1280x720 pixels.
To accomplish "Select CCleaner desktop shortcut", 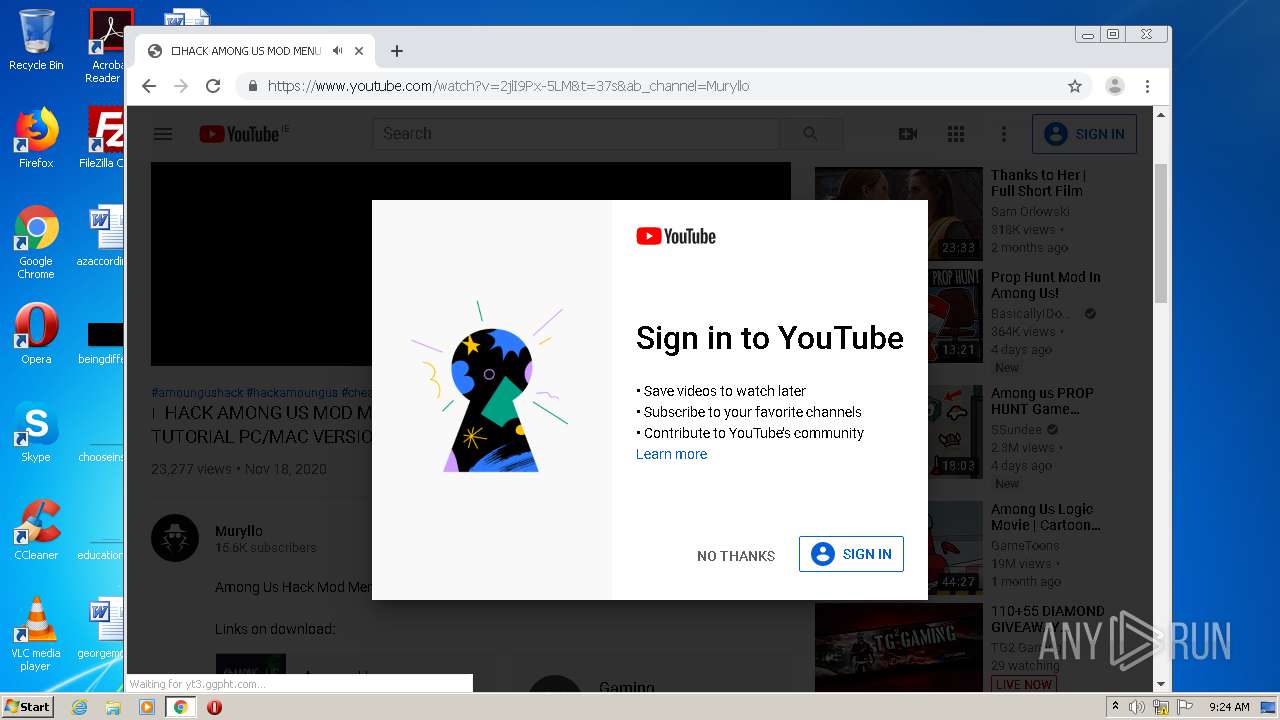I will pos(36,530).
